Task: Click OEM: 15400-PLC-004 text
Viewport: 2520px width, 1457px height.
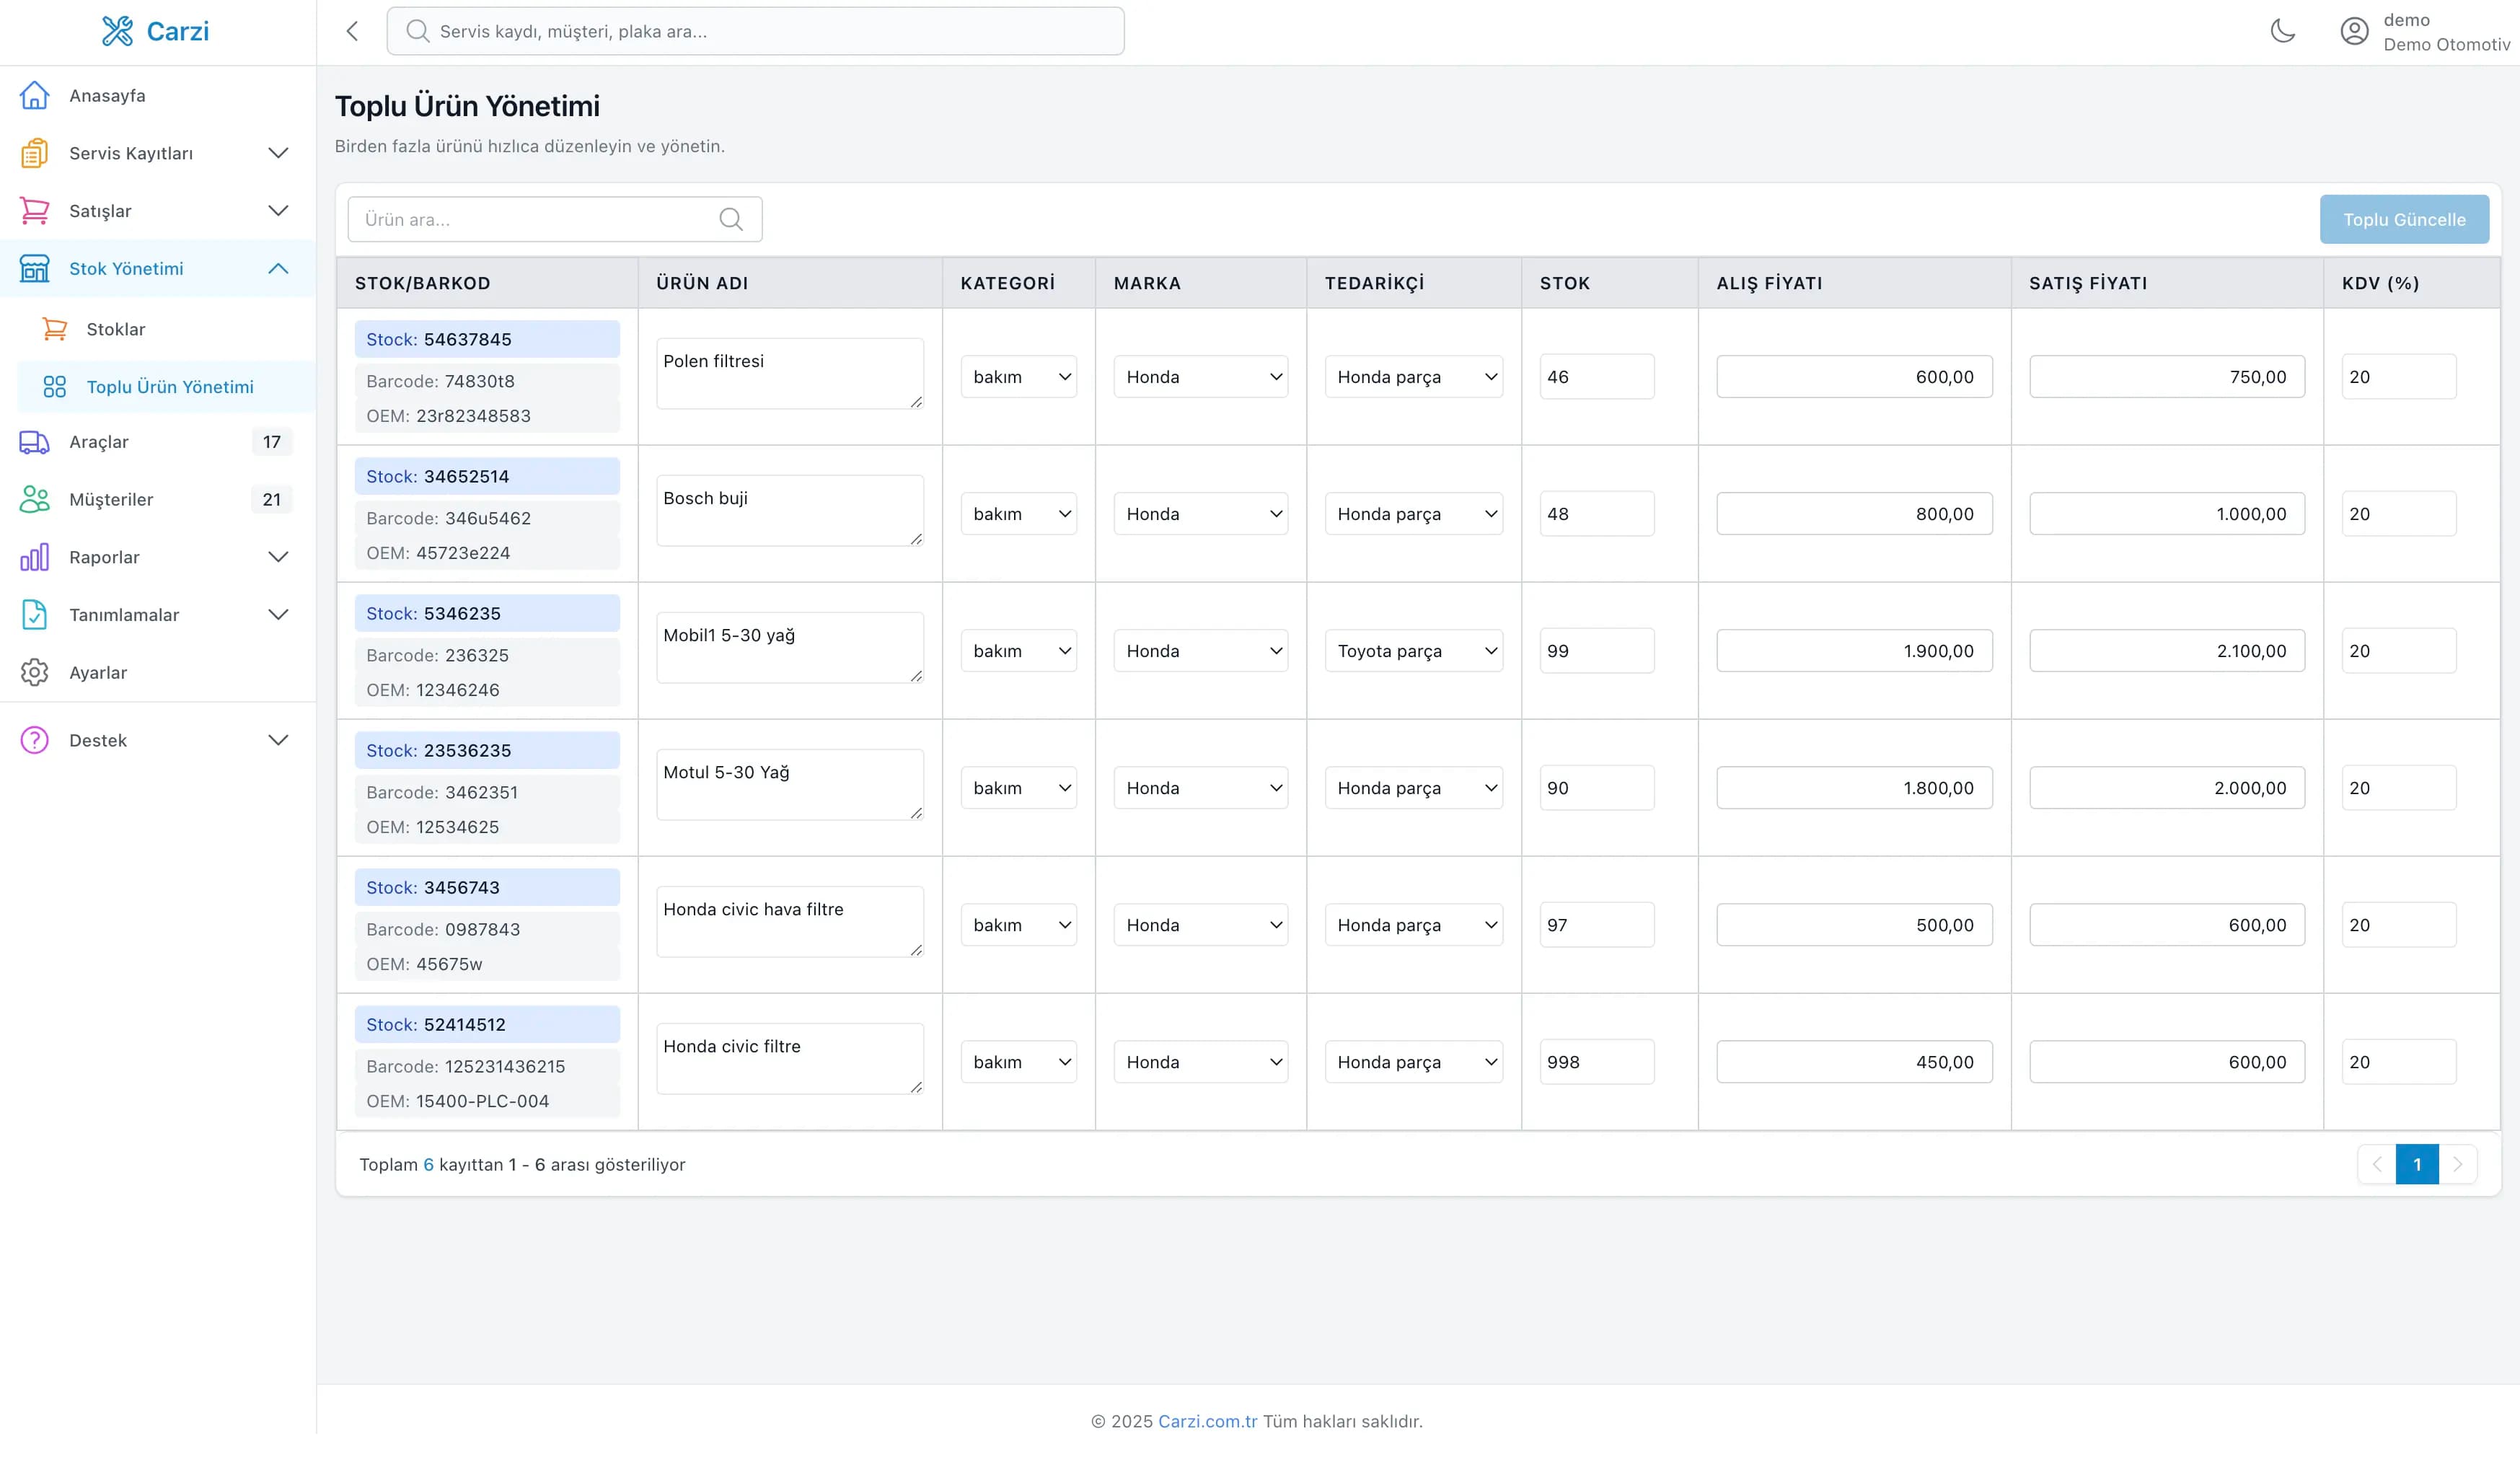Action: coord(457,1101)
